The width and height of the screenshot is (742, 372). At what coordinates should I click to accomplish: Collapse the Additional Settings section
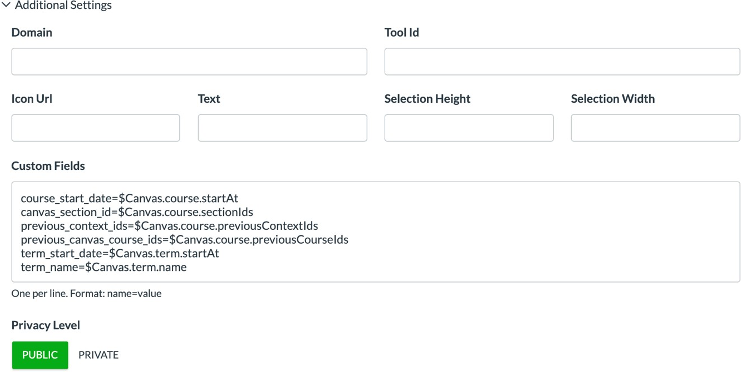57,6
